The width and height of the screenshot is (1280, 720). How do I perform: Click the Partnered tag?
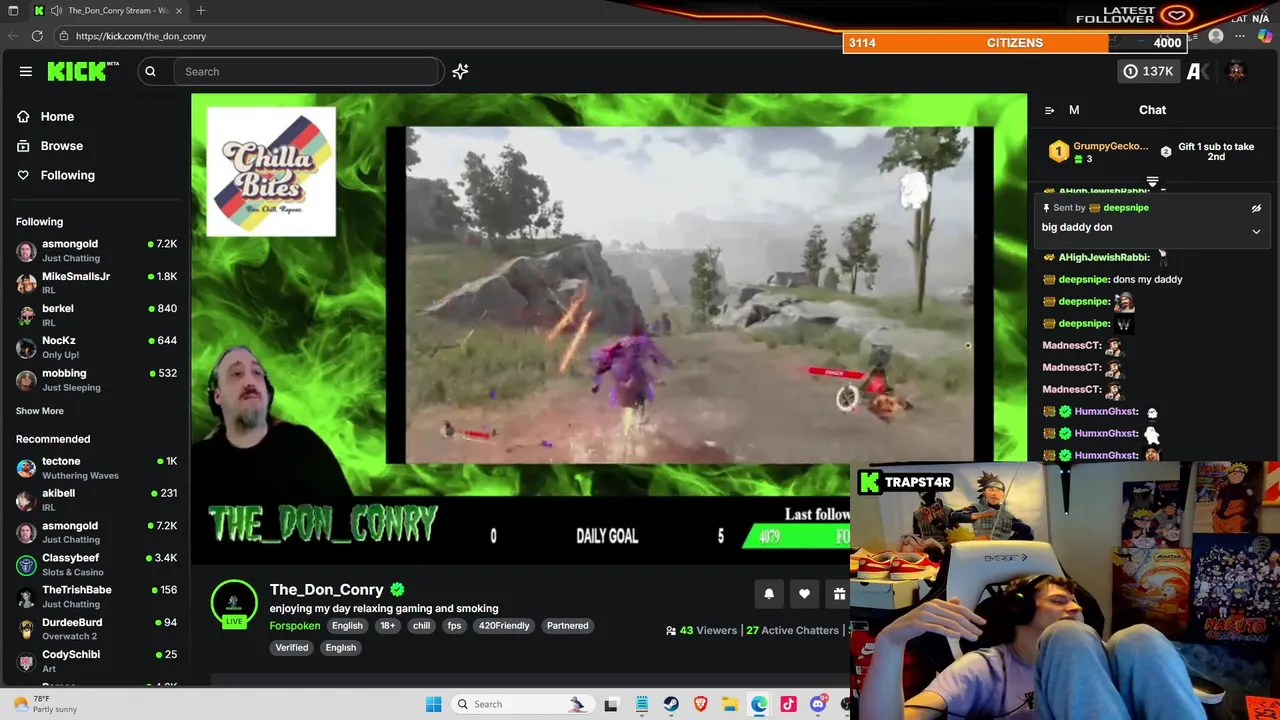[567, 626]
